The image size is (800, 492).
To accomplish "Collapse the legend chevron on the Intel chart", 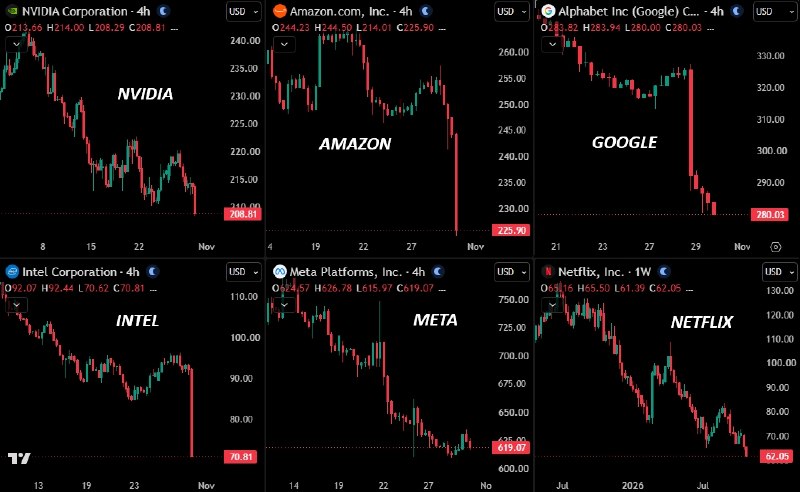I will click(16, 305).
